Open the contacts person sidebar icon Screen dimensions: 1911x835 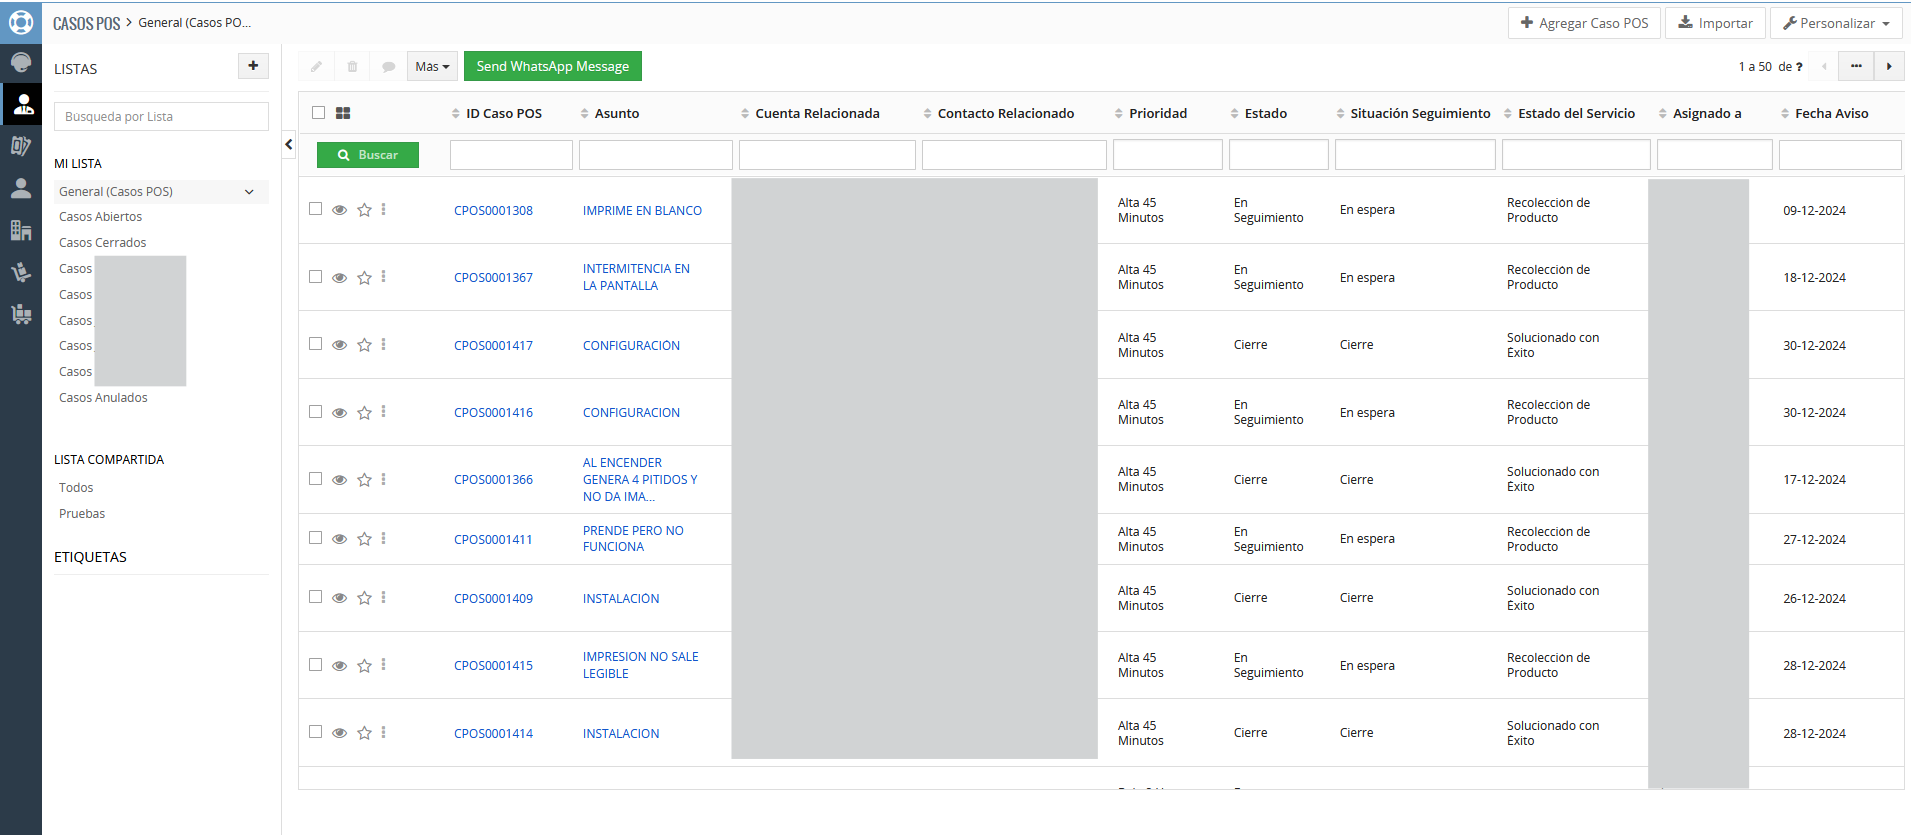click(x=21, y=188)
